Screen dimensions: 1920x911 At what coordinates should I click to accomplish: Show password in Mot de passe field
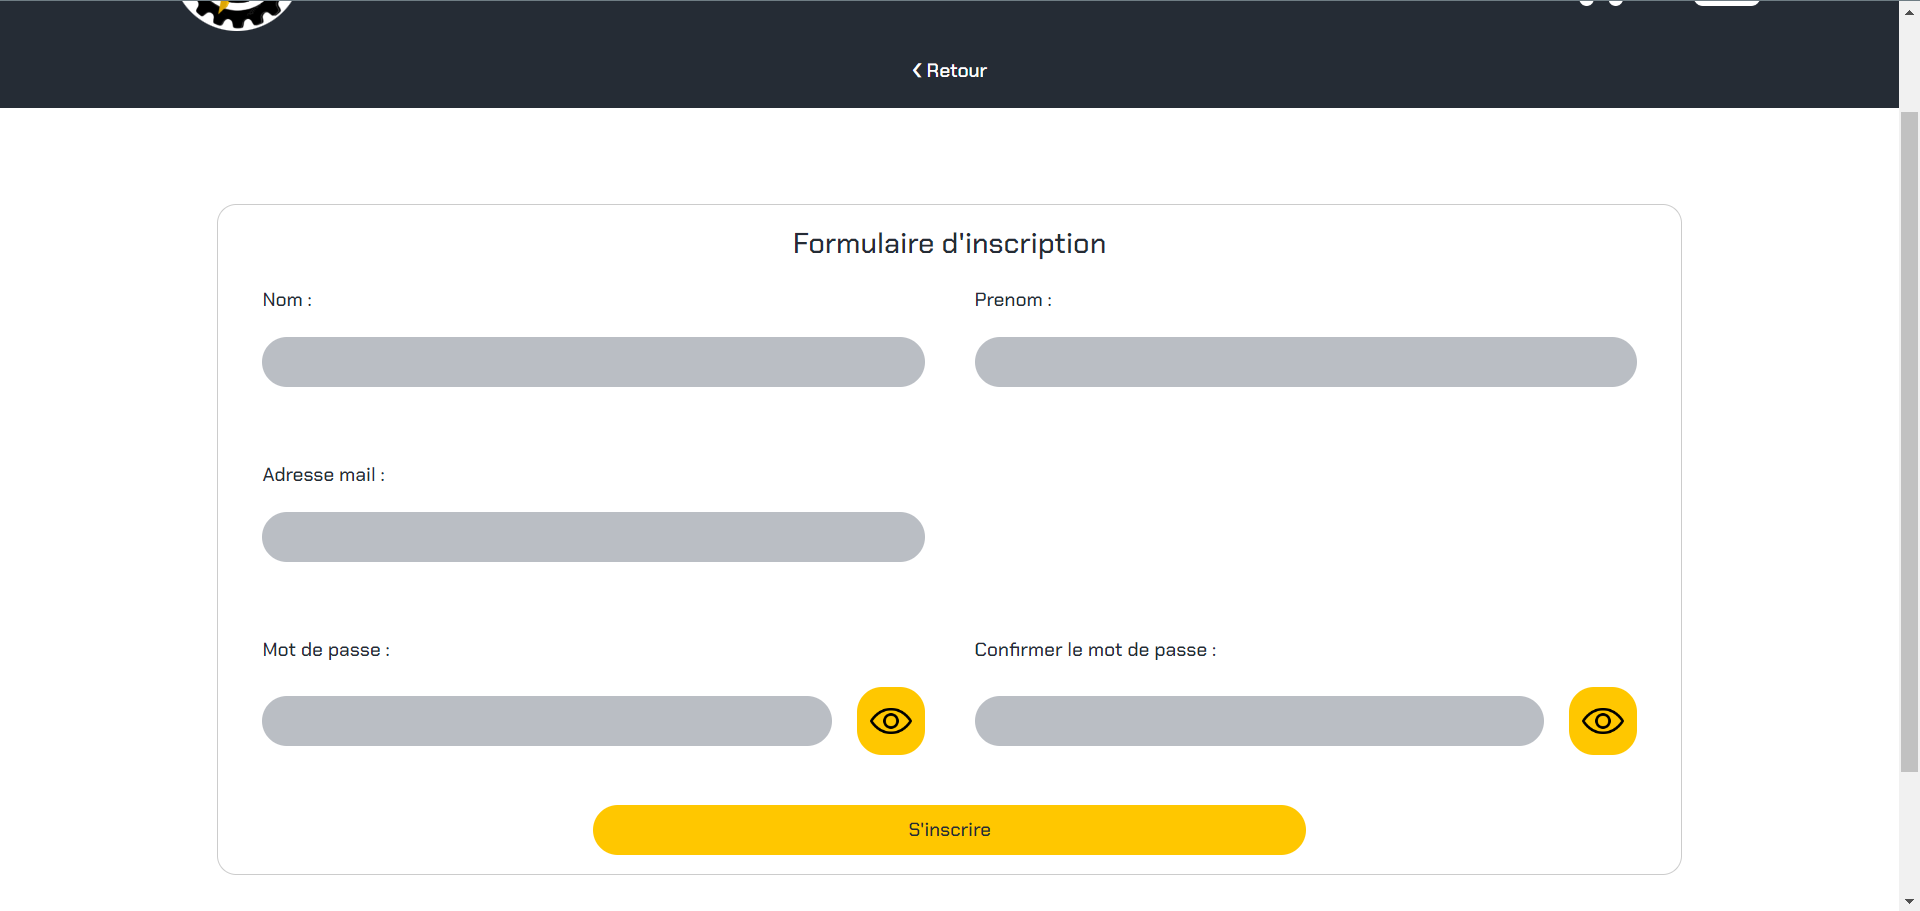(891, 721)
